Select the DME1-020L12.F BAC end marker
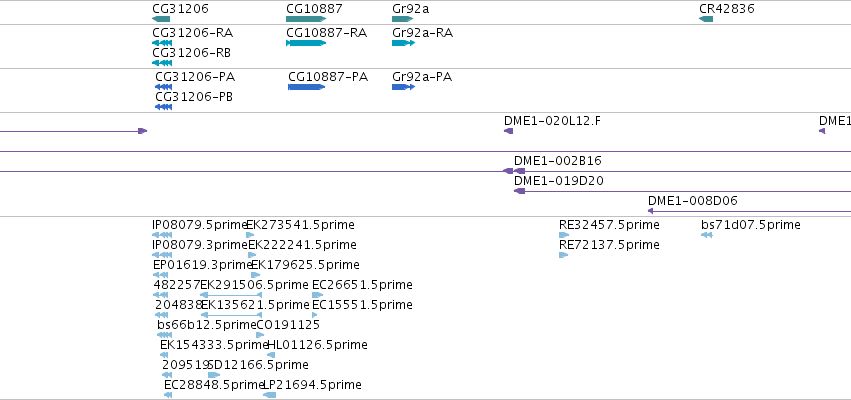The height and width of the screenshot is (400, 851). (509, 131)
